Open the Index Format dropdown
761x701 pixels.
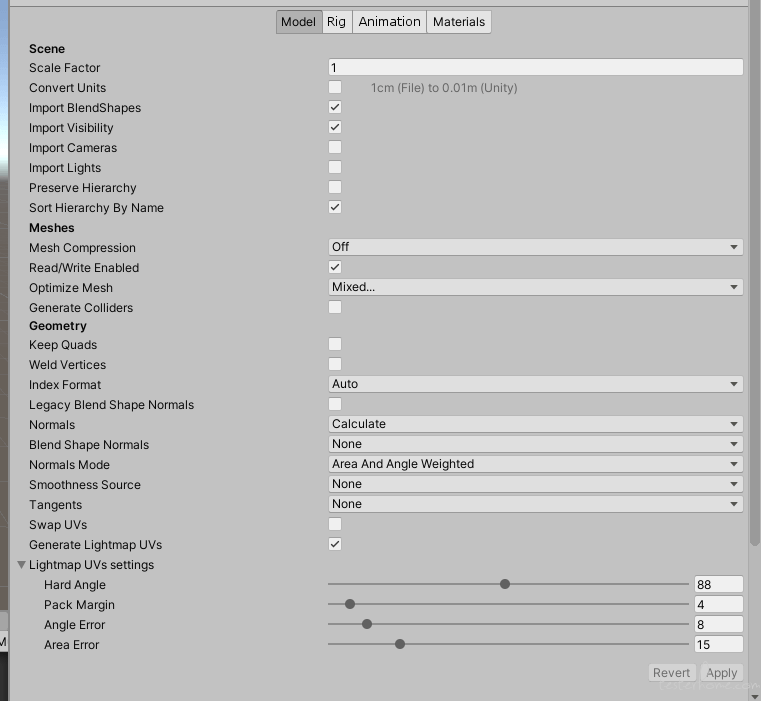click(535, 384)
